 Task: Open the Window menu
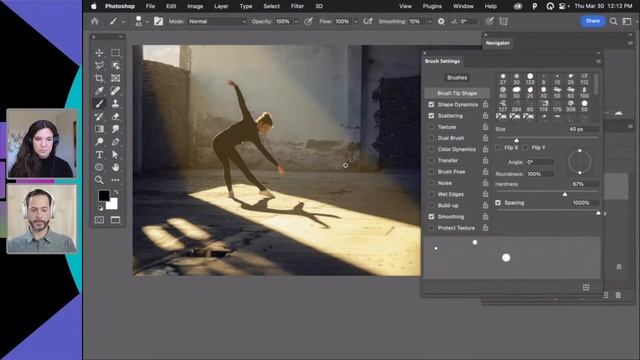click(463, 6)
